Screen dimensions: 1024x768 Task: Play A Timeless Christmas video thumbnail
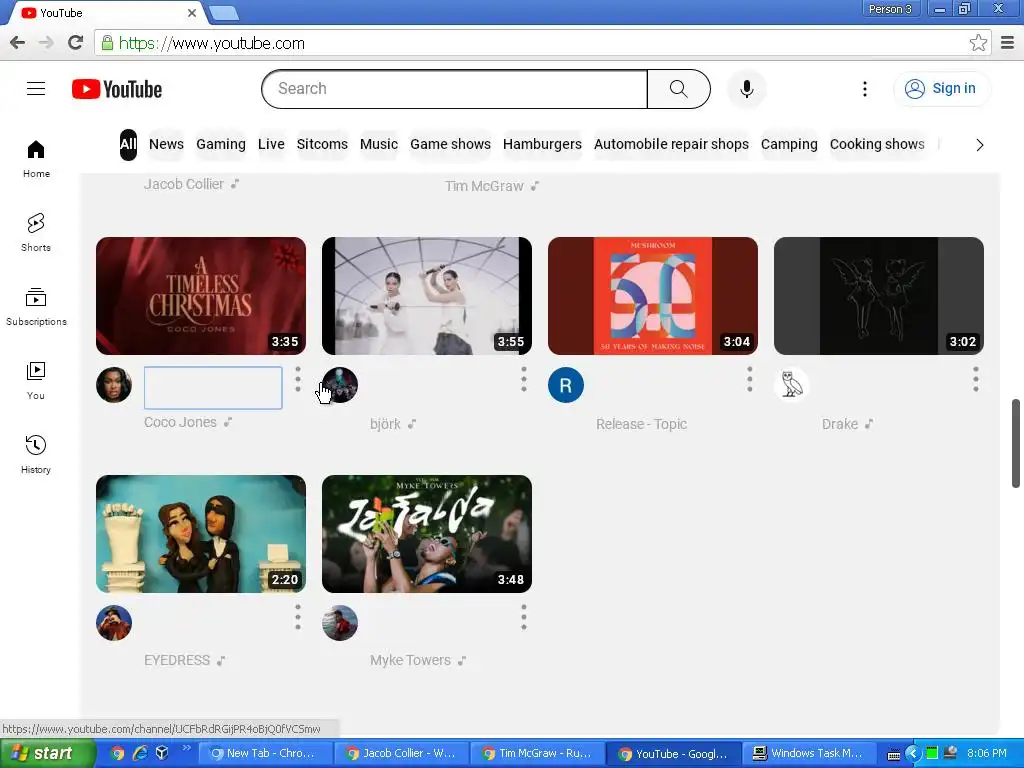200,296
